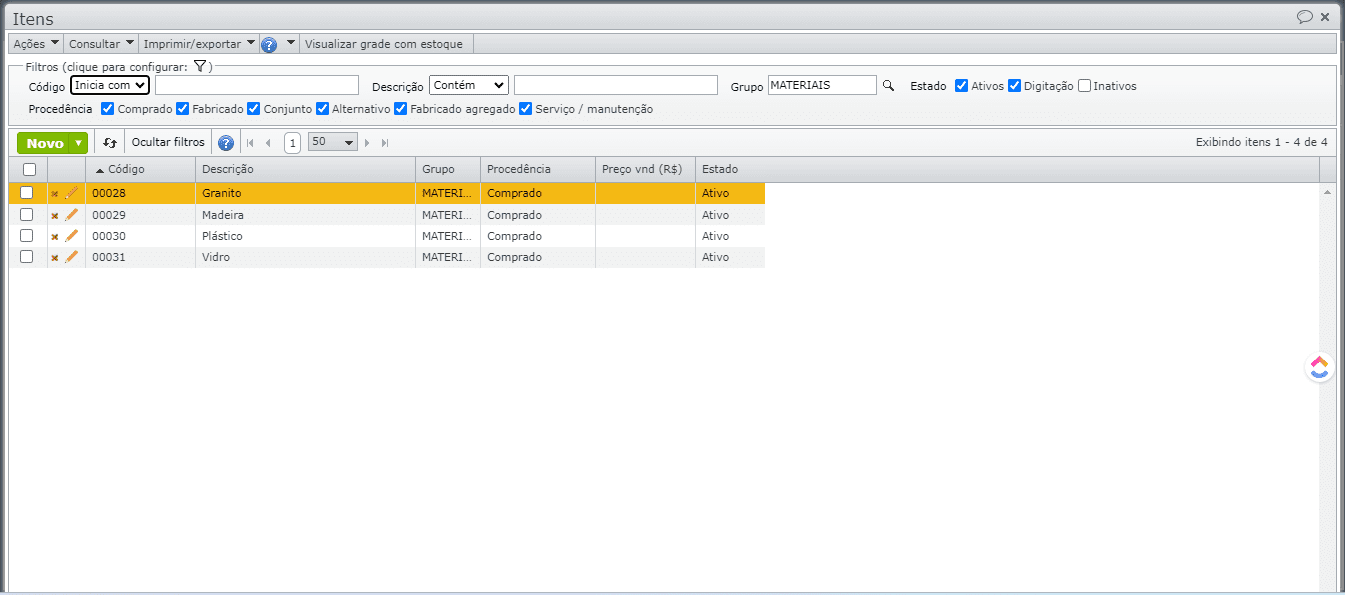Click the Descrição filter text field
1345x595 pixels.
pos(616,85)
